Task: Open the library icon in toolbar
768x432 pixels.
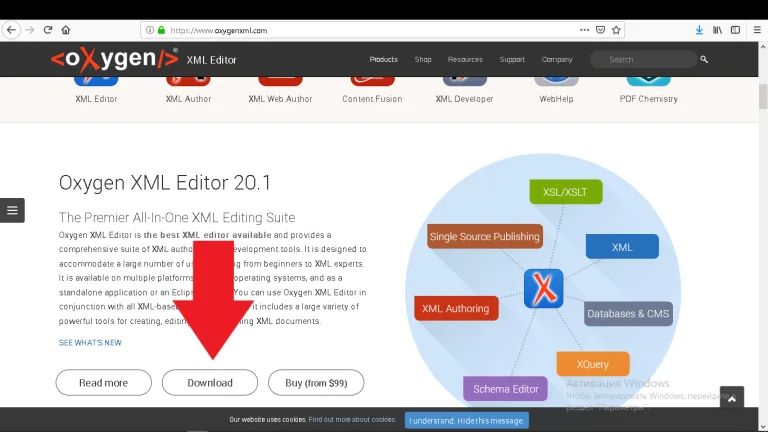Action: click(718, 30)
